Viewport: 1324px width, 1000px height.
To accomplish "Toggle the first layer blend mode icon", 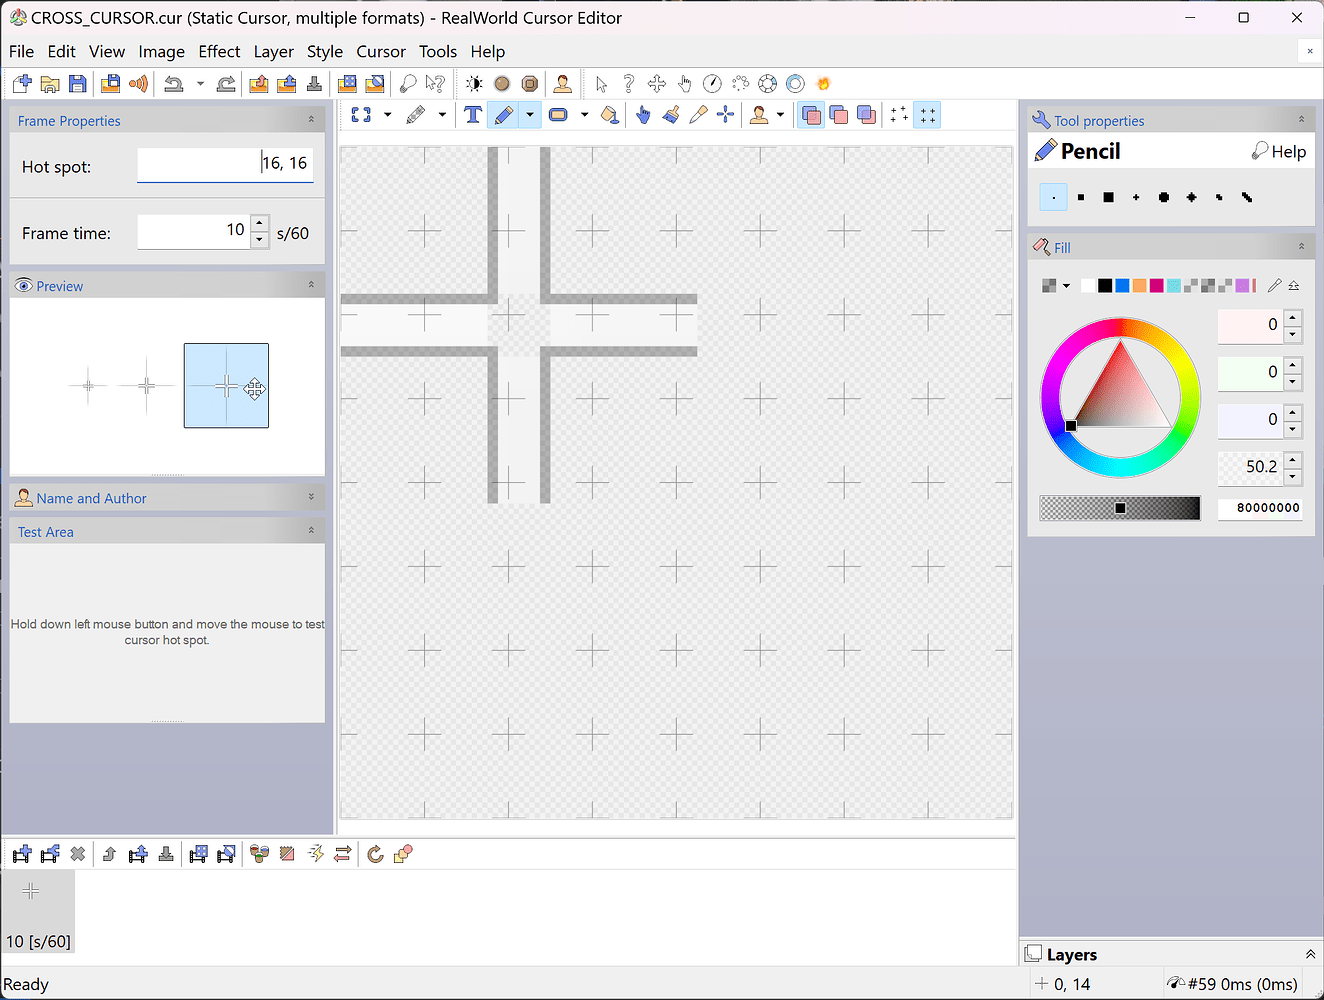I will click(x=812, y=115).
